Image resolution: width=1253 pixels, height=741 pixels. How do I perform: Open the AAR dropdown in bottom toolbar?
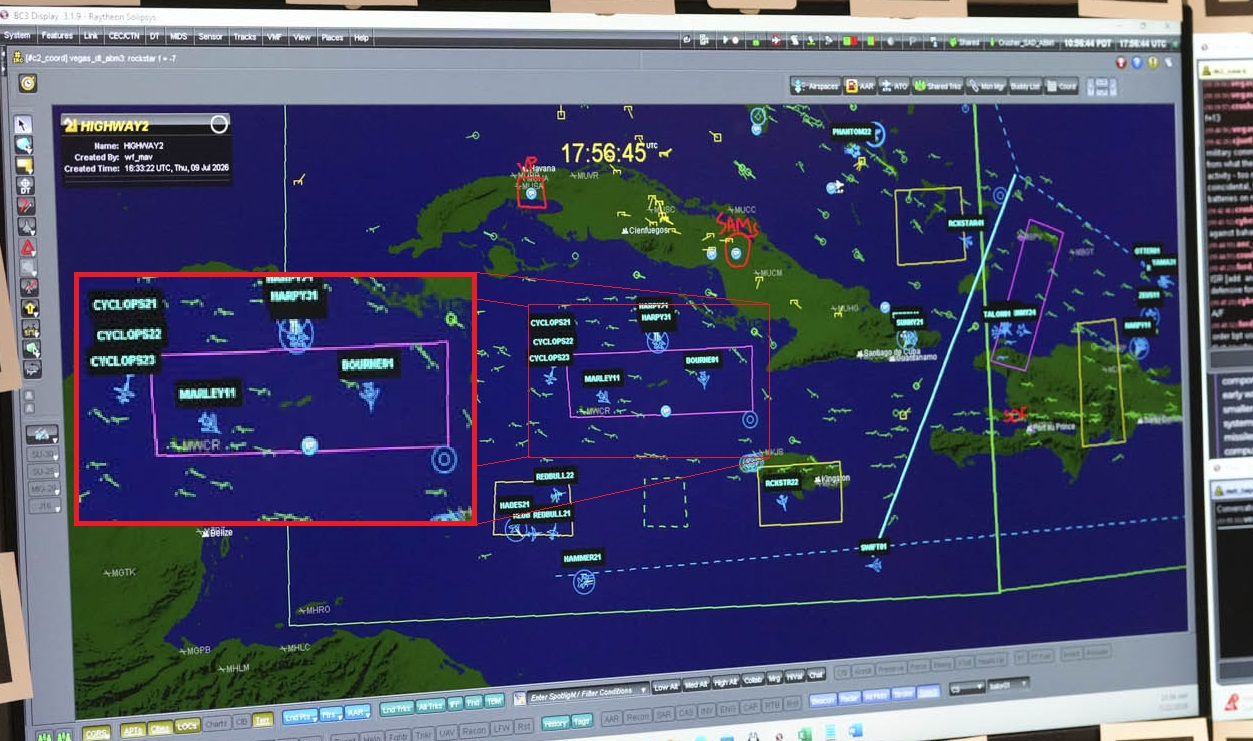coord(358,712)
